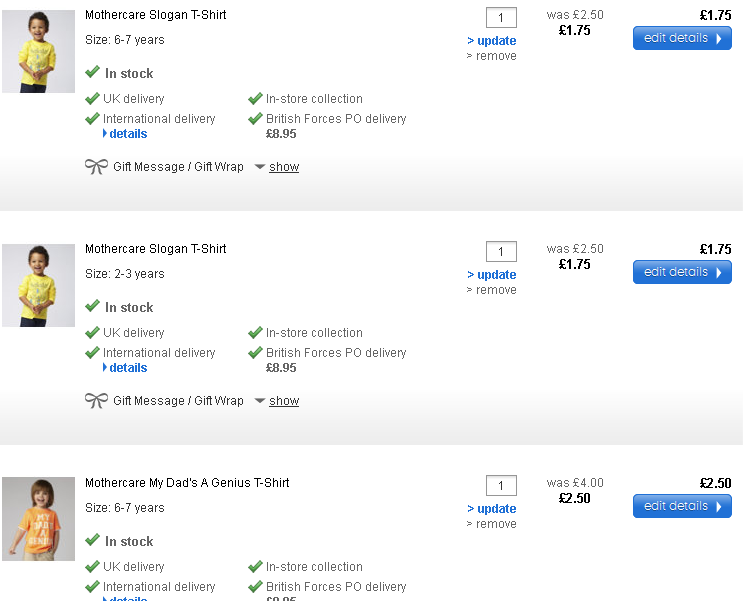Show gift wrap options for first Slogan T-Shirt
Viewport: 747px width, 601px height.
click(283, 167)
